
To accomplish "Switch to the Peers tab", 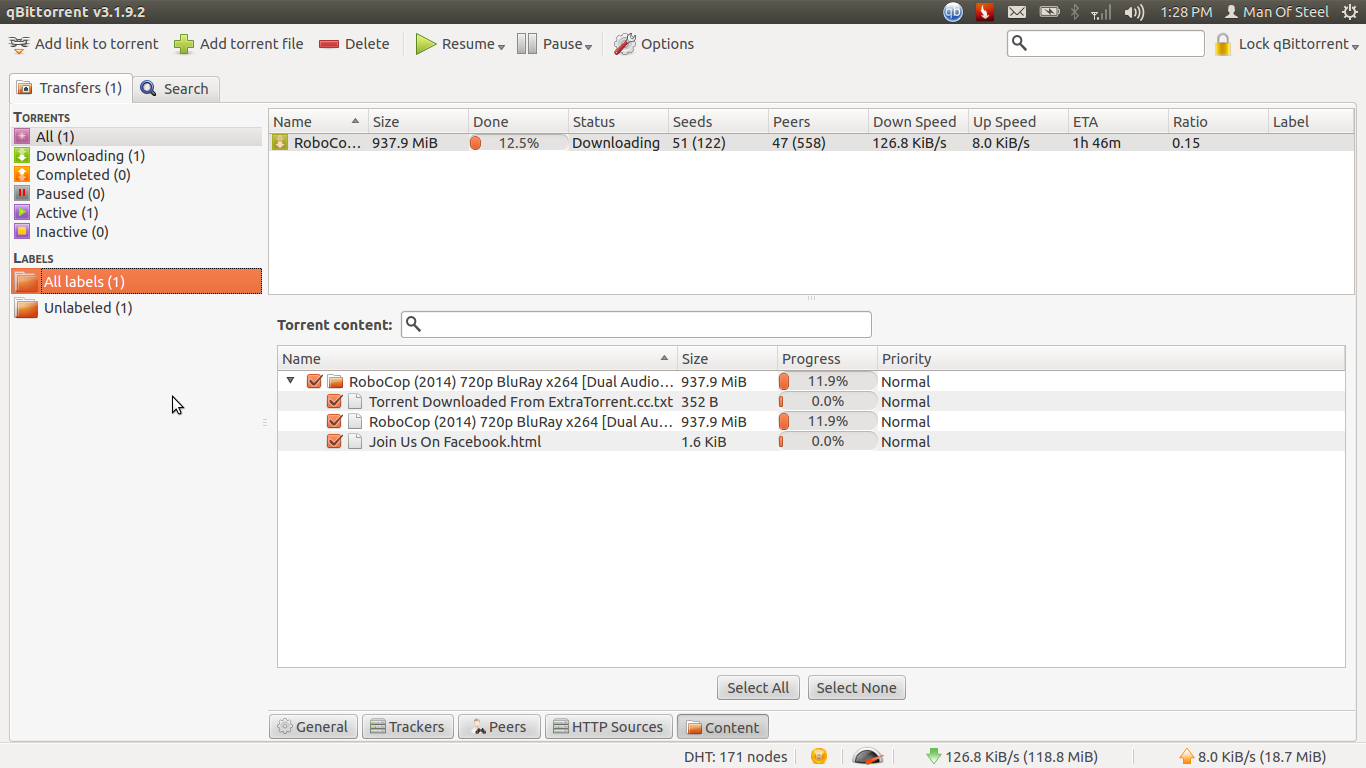I will pyautogui.click(x=498, y=726).
